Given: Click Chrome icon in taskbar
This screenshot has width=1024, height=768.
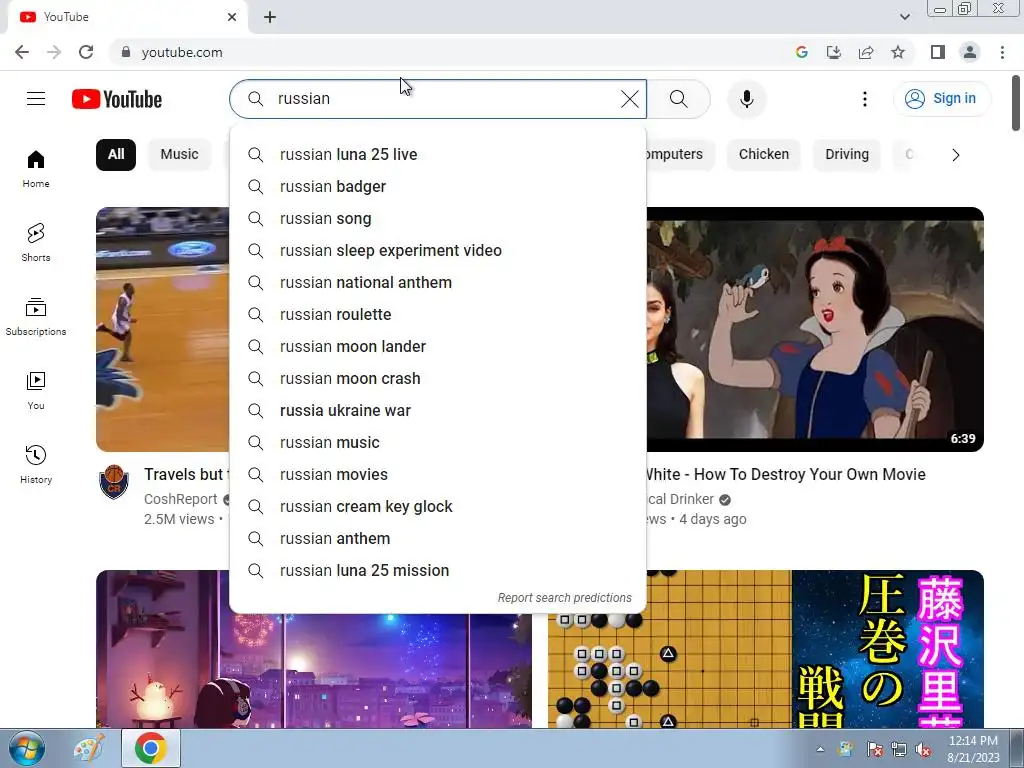Looking at the screenshot, I should point(151,748).
